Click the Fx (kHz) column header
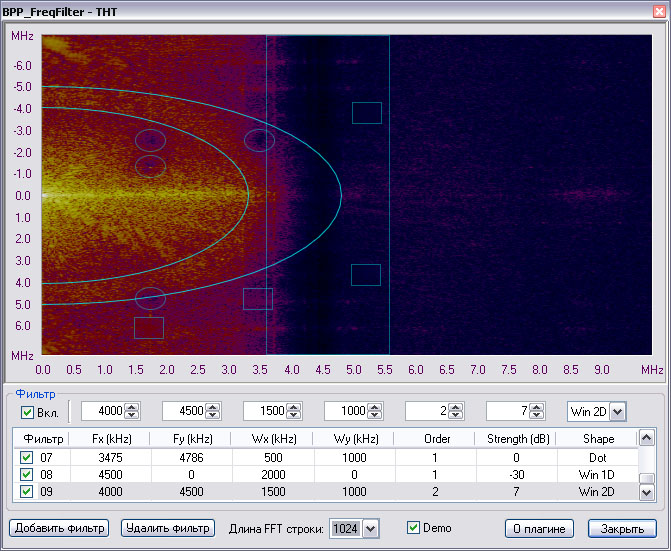 (110, 439)
